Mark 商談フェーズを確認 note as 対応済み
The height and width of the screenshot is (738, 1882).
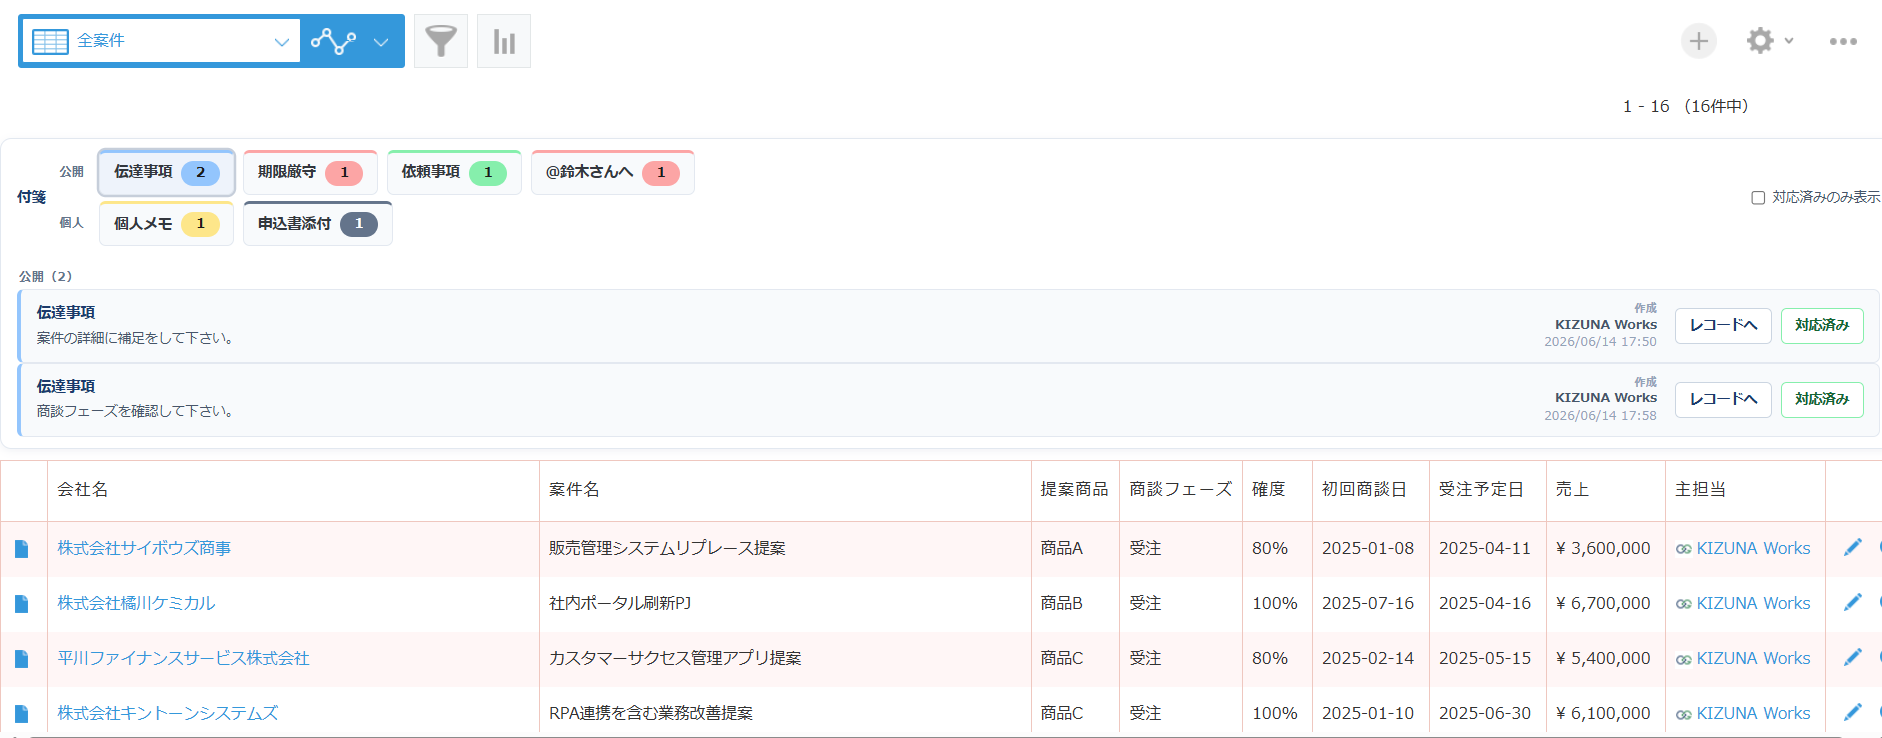click(1822, 400)
